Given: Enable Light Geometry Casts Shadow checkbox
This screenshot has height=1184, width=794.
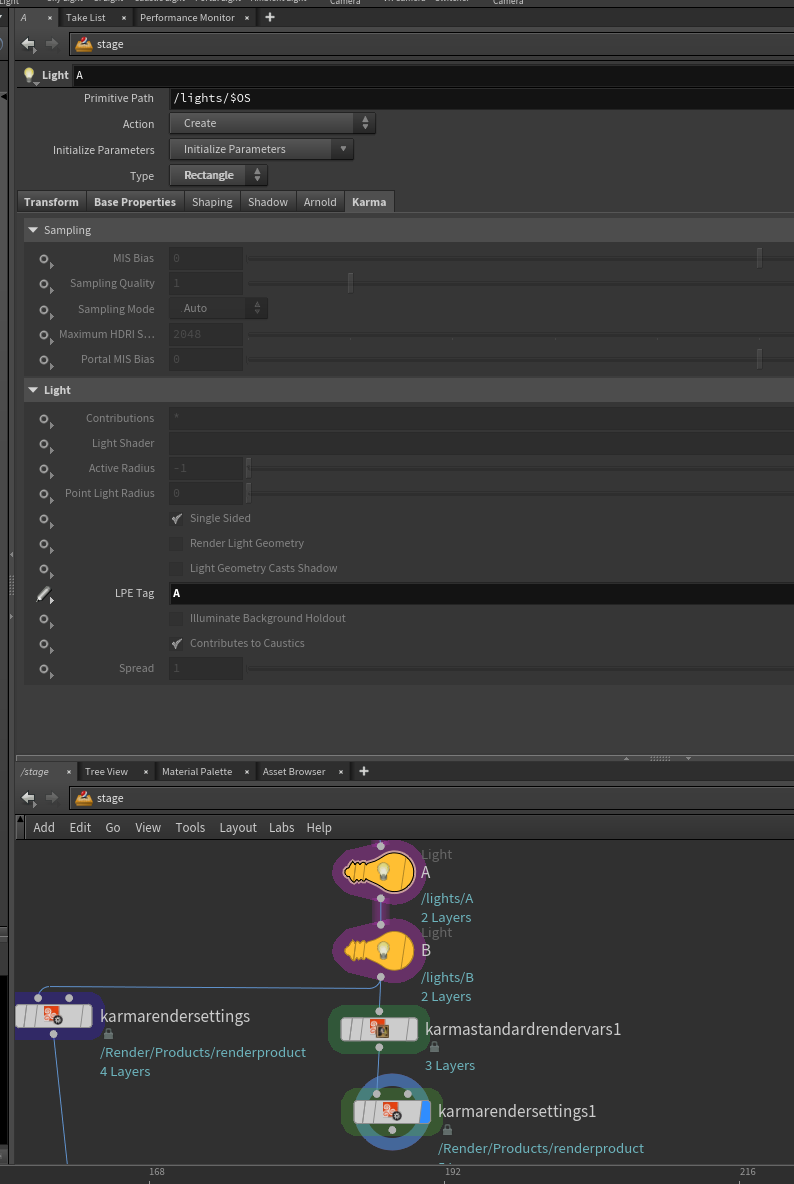Looking at the screenshot, I should [177, 569].
